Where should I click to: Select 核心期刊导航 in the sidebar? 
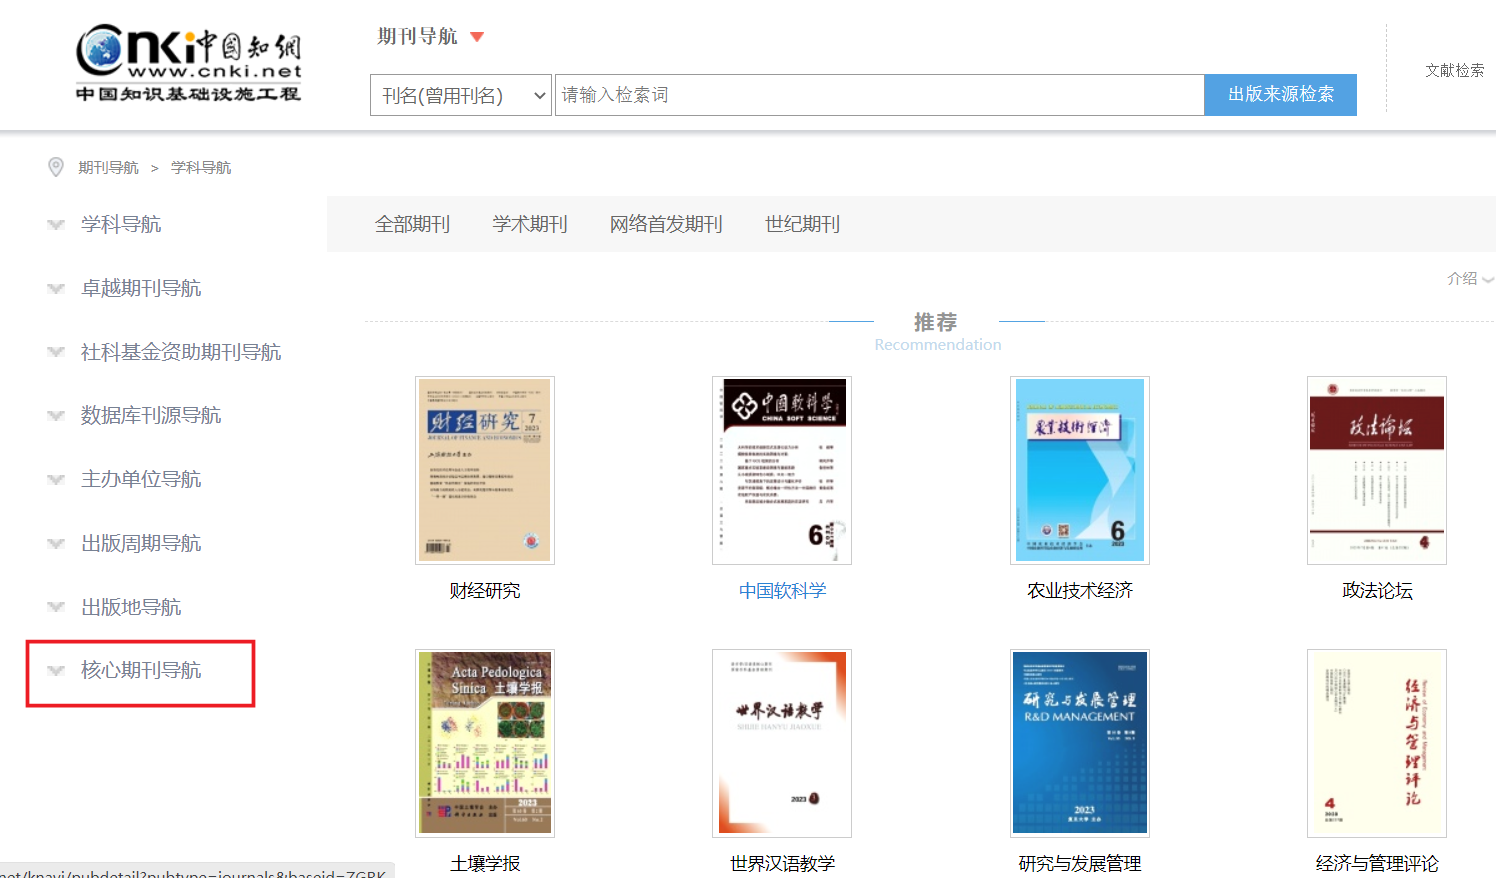[141, 670]
